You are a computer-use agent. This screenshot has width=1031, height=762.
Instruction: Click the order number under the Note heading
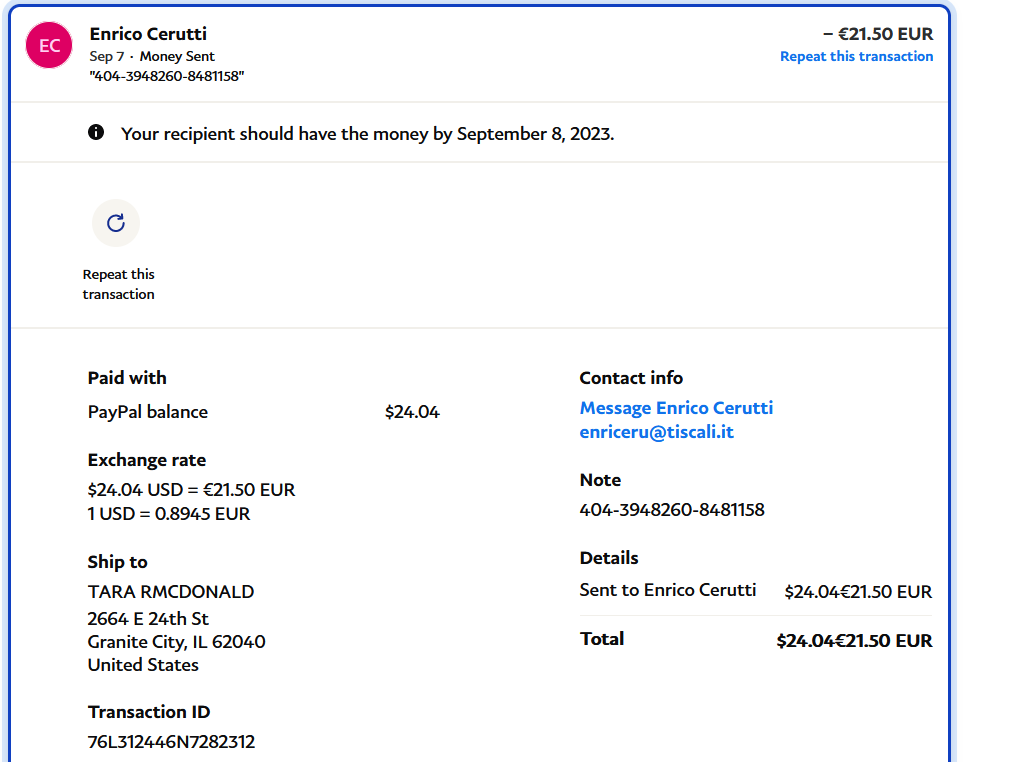672,510
